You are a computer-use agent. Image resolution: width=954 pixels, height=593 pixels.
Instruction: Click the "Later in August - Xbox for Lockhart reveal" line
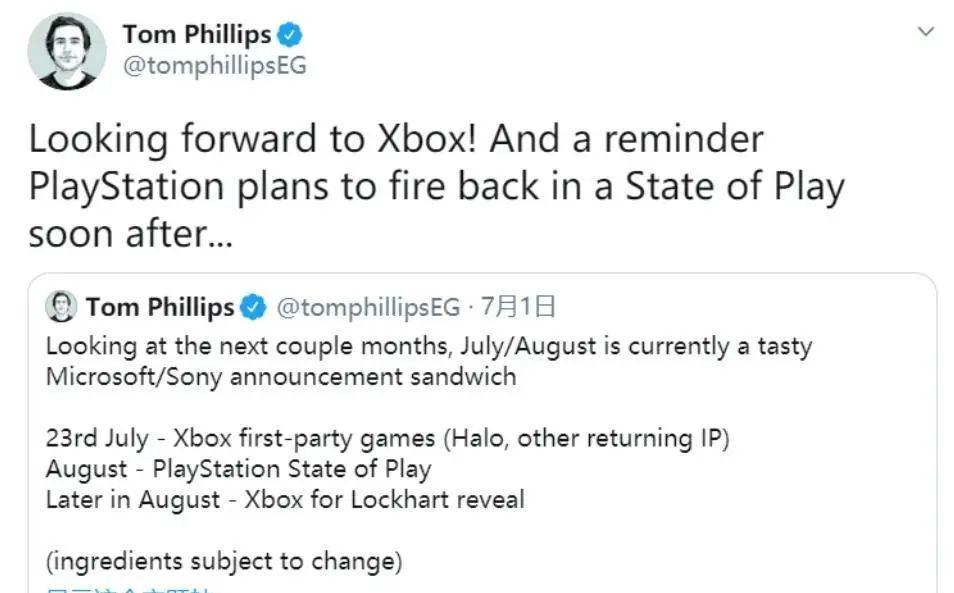[285, 499]
